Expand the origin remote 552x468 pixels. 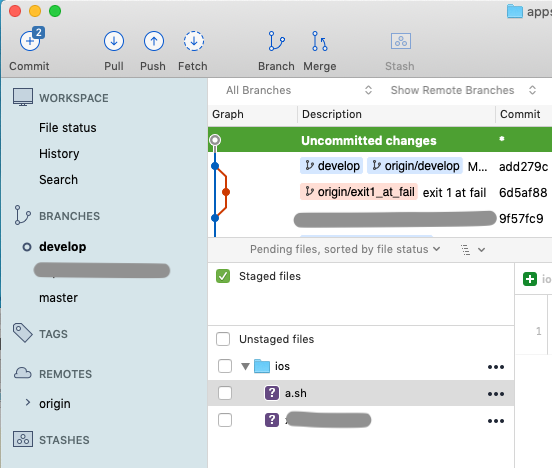28,403
